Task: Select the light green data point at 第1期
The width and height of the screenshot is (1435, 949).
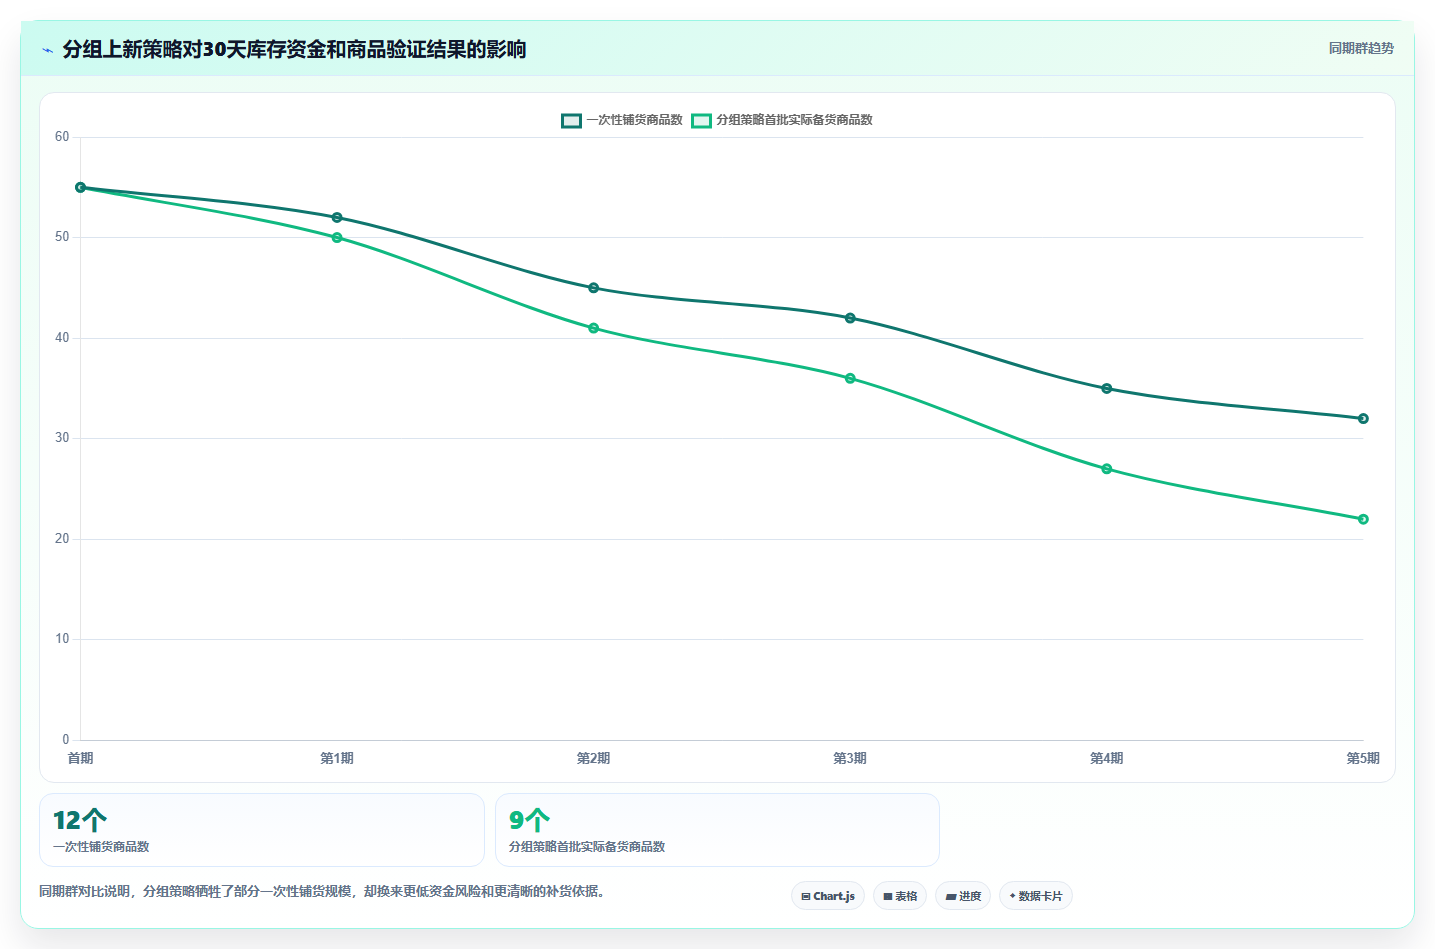Action: (337, 238)
